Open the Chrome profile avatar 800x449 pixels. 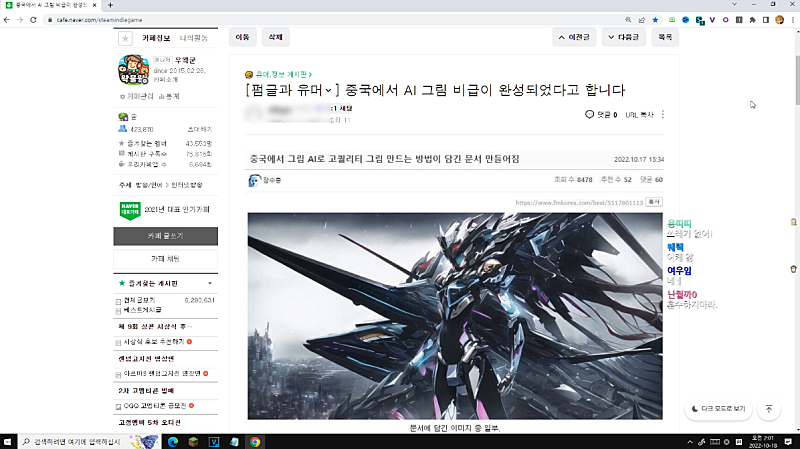click(780, 20)
